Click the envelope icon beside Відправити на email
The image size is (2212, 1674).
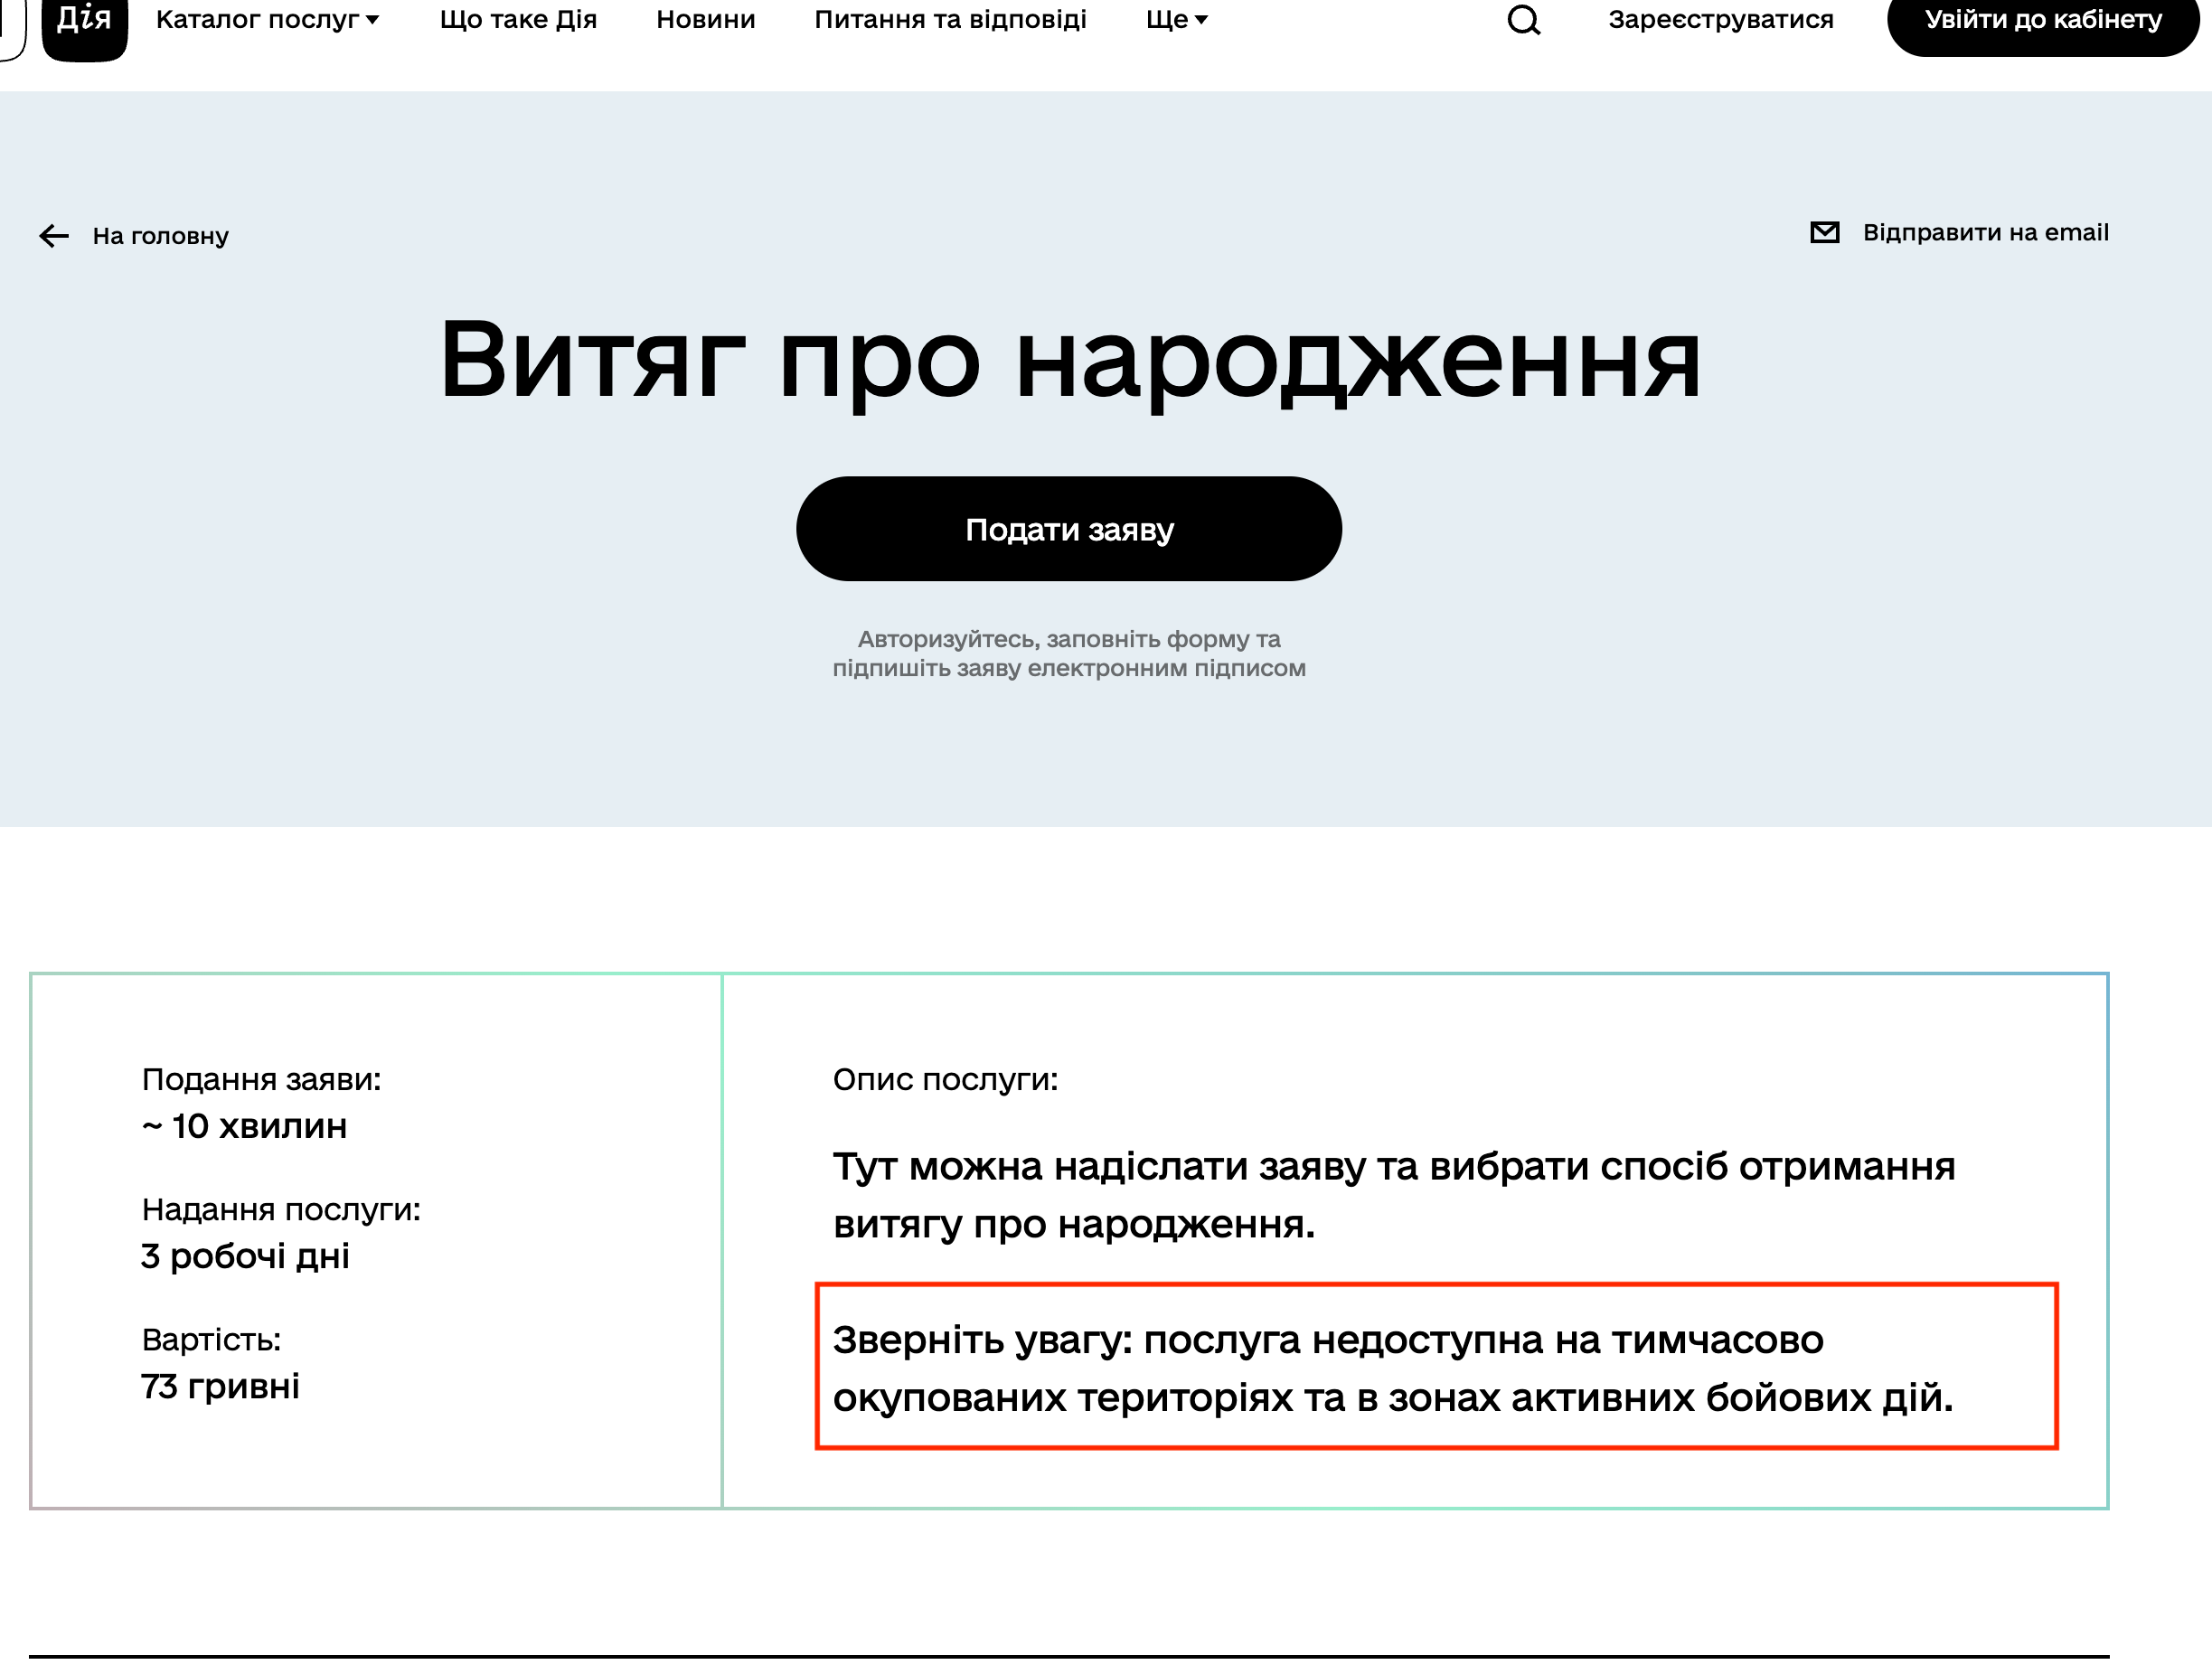1824,231
